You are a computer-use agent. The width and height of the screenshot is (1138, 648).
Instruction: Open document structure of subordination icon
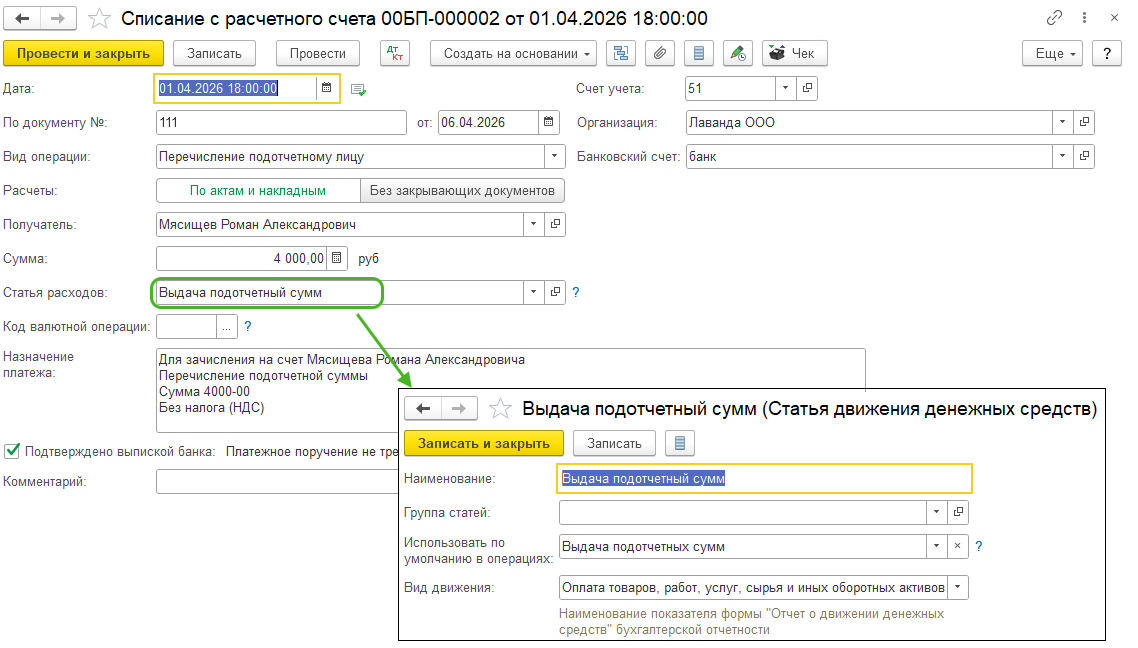point(621,53)
